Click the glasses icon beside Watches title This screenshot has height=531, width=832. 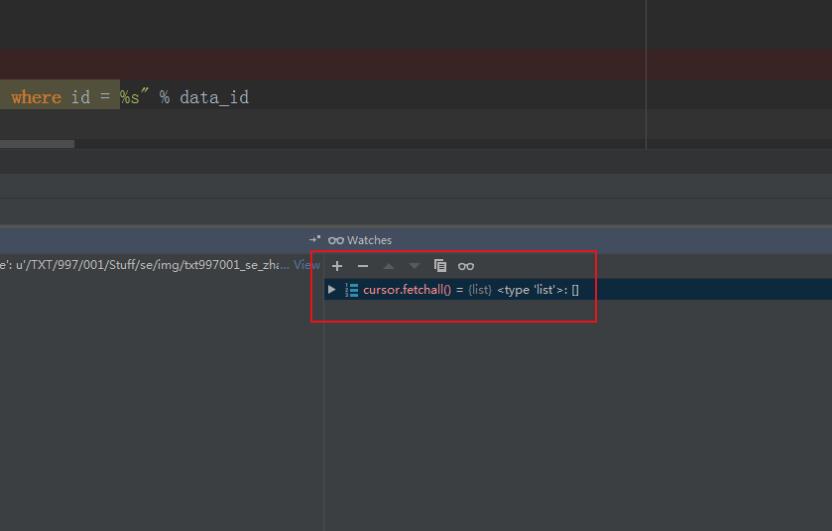[x=336, y=240]
